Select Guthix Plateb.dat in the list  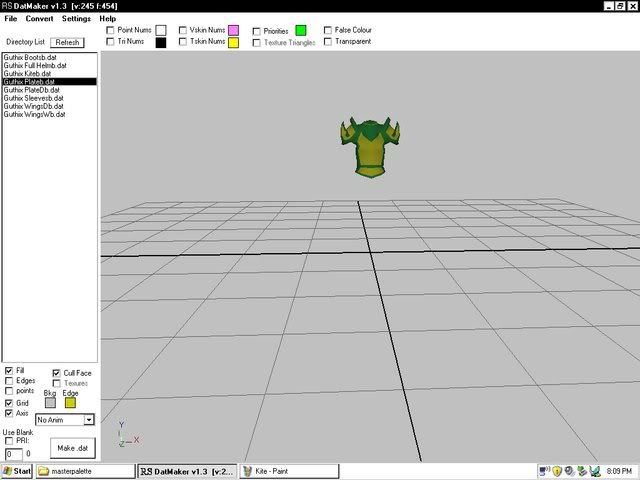[50, 82]
